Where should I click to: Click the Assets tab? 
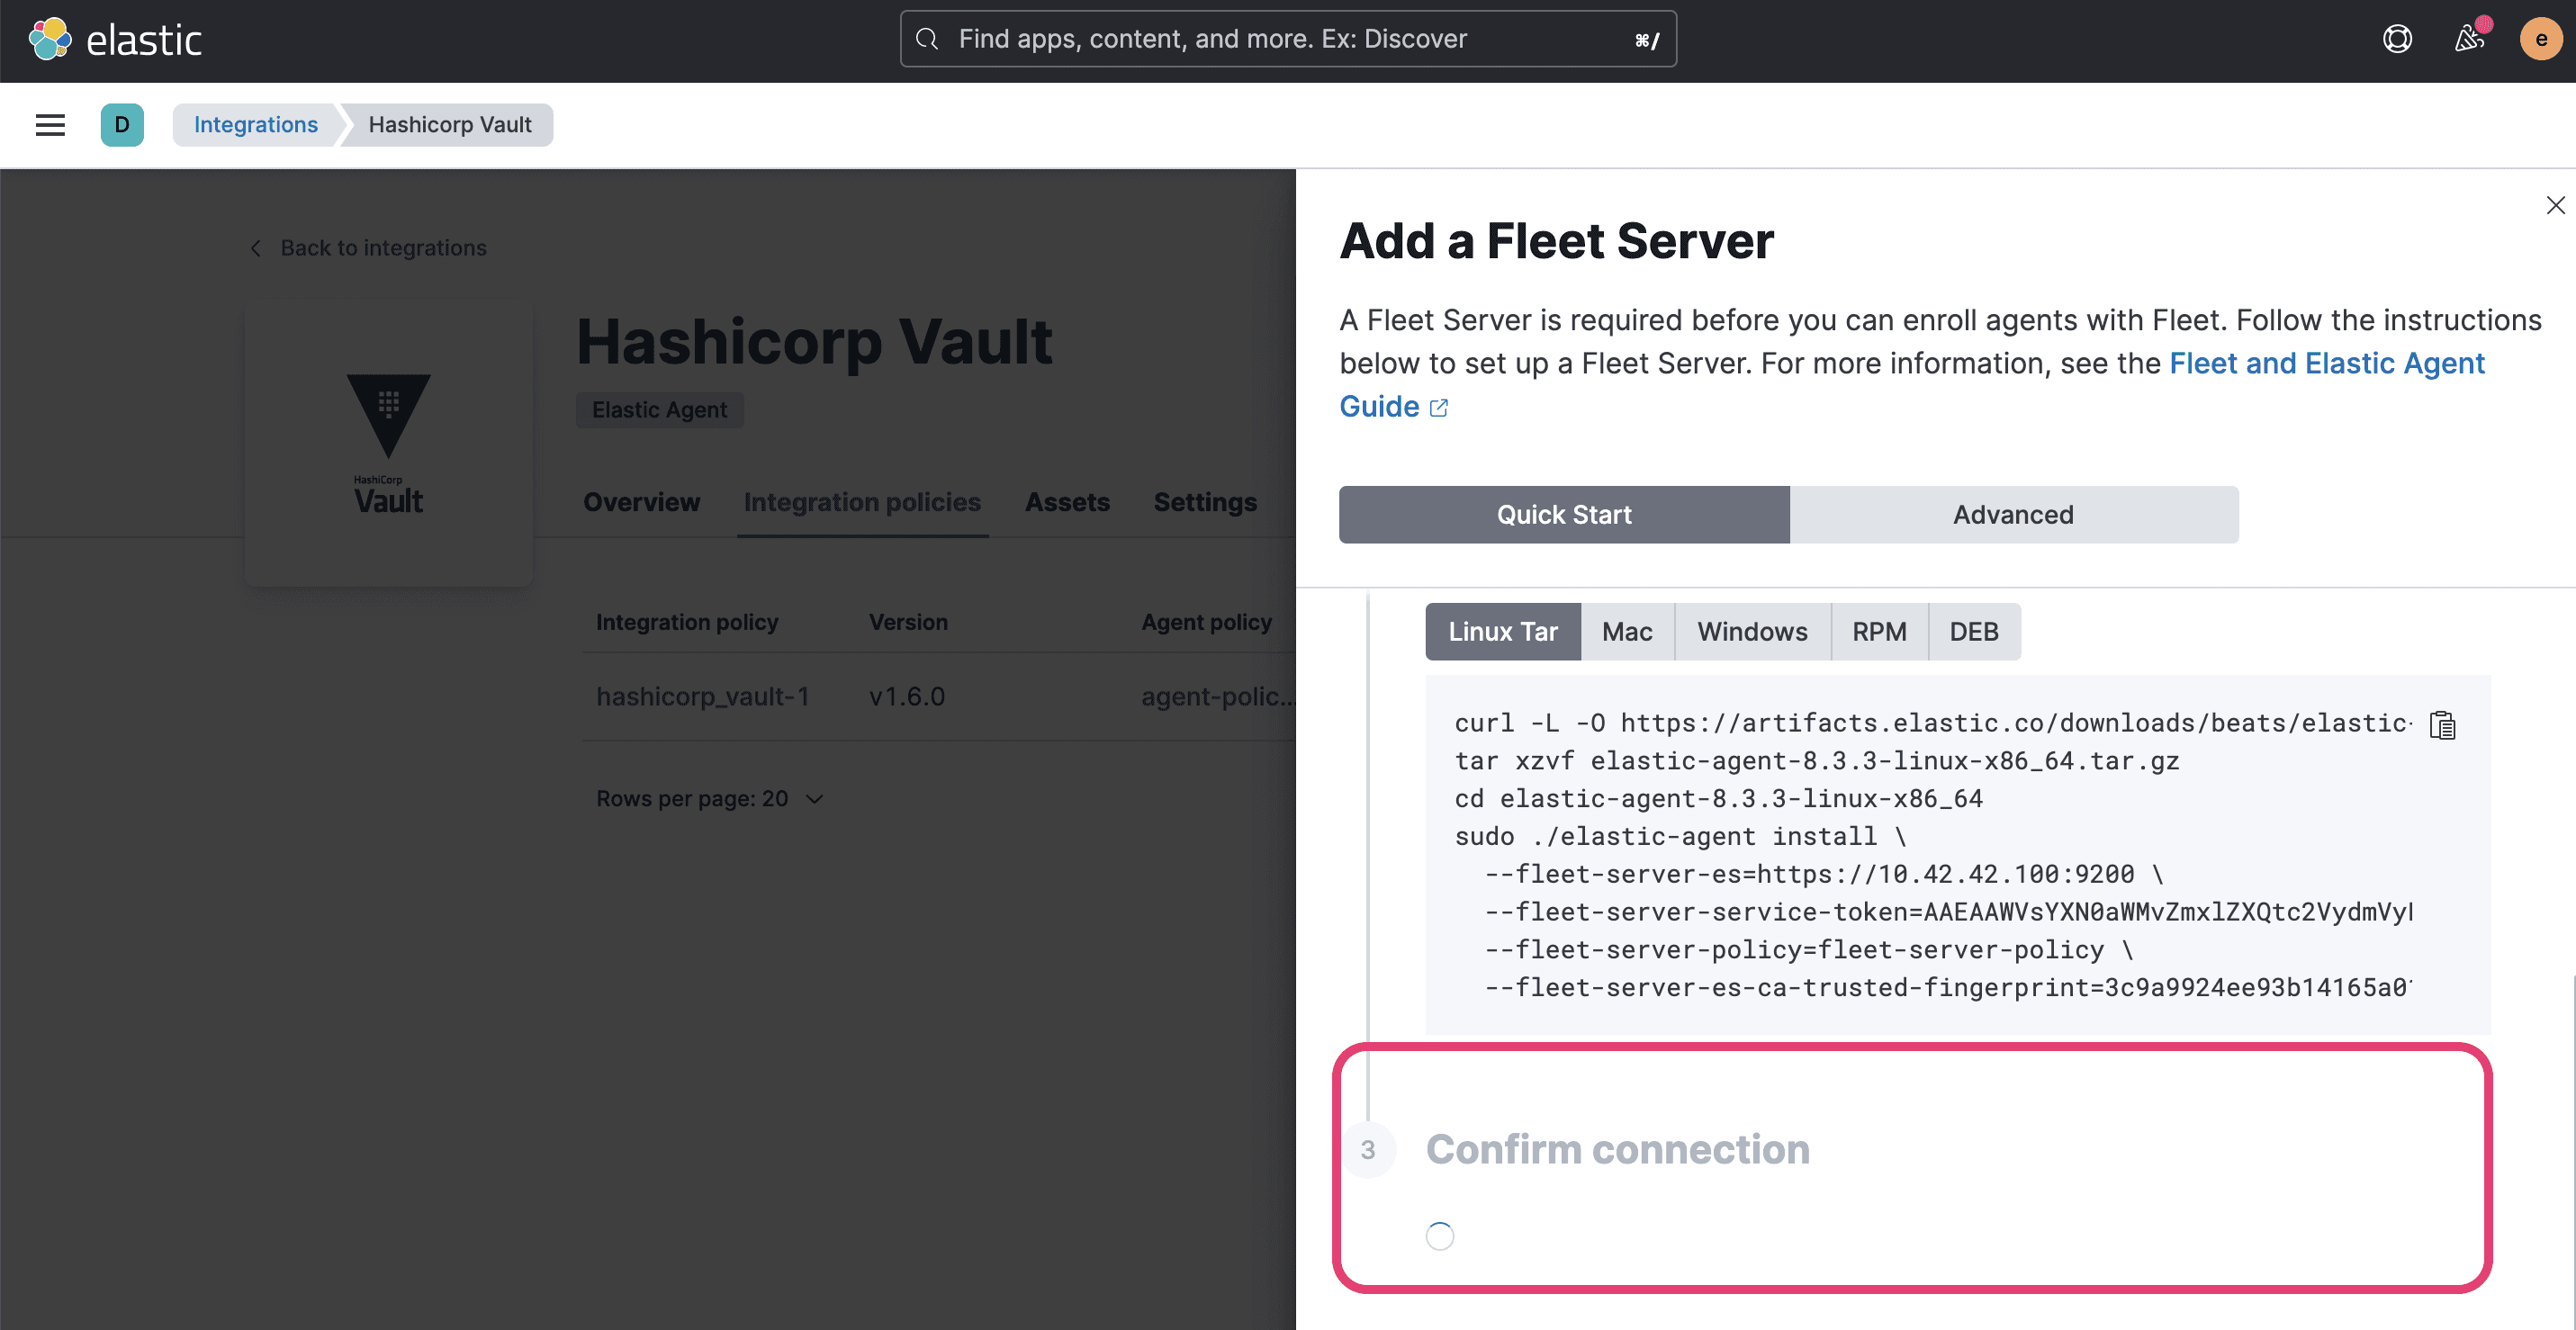click(1068, 502)
